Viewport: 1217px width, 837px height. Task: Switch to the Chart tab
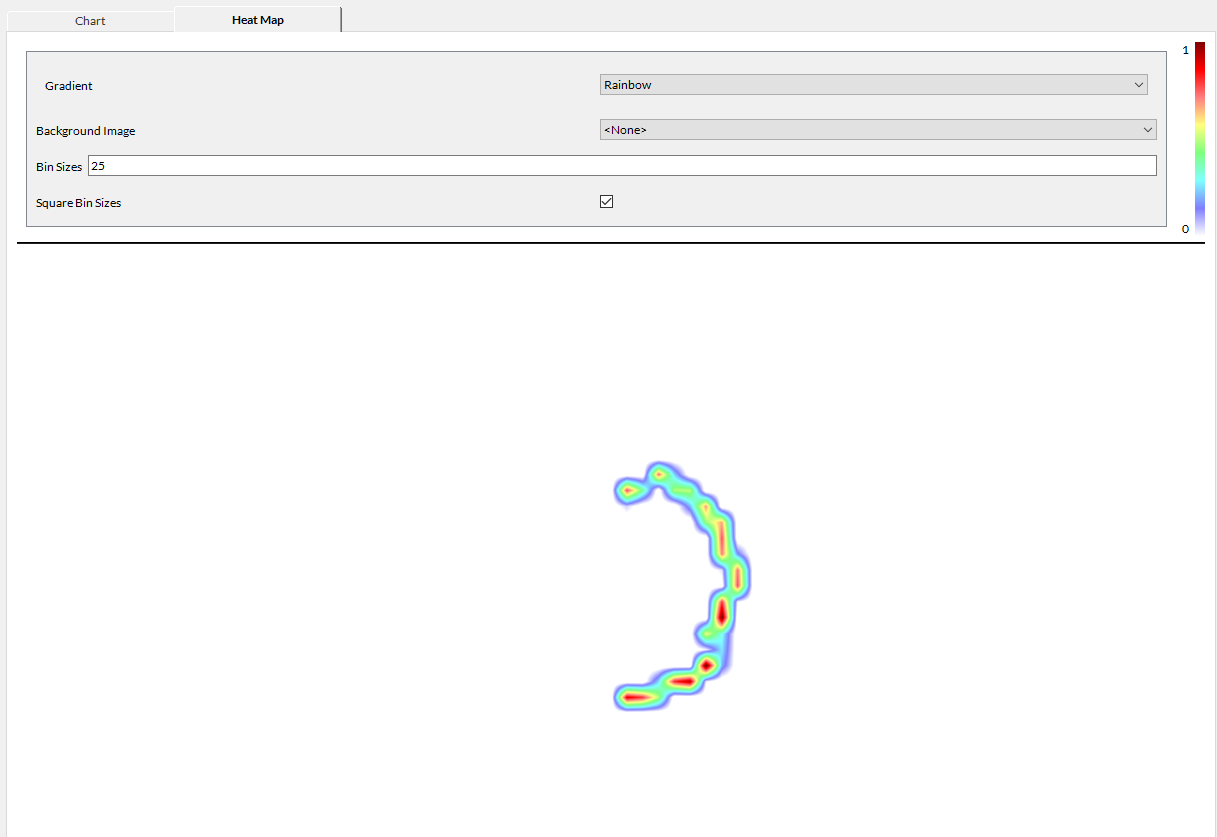tap(90, 20)
